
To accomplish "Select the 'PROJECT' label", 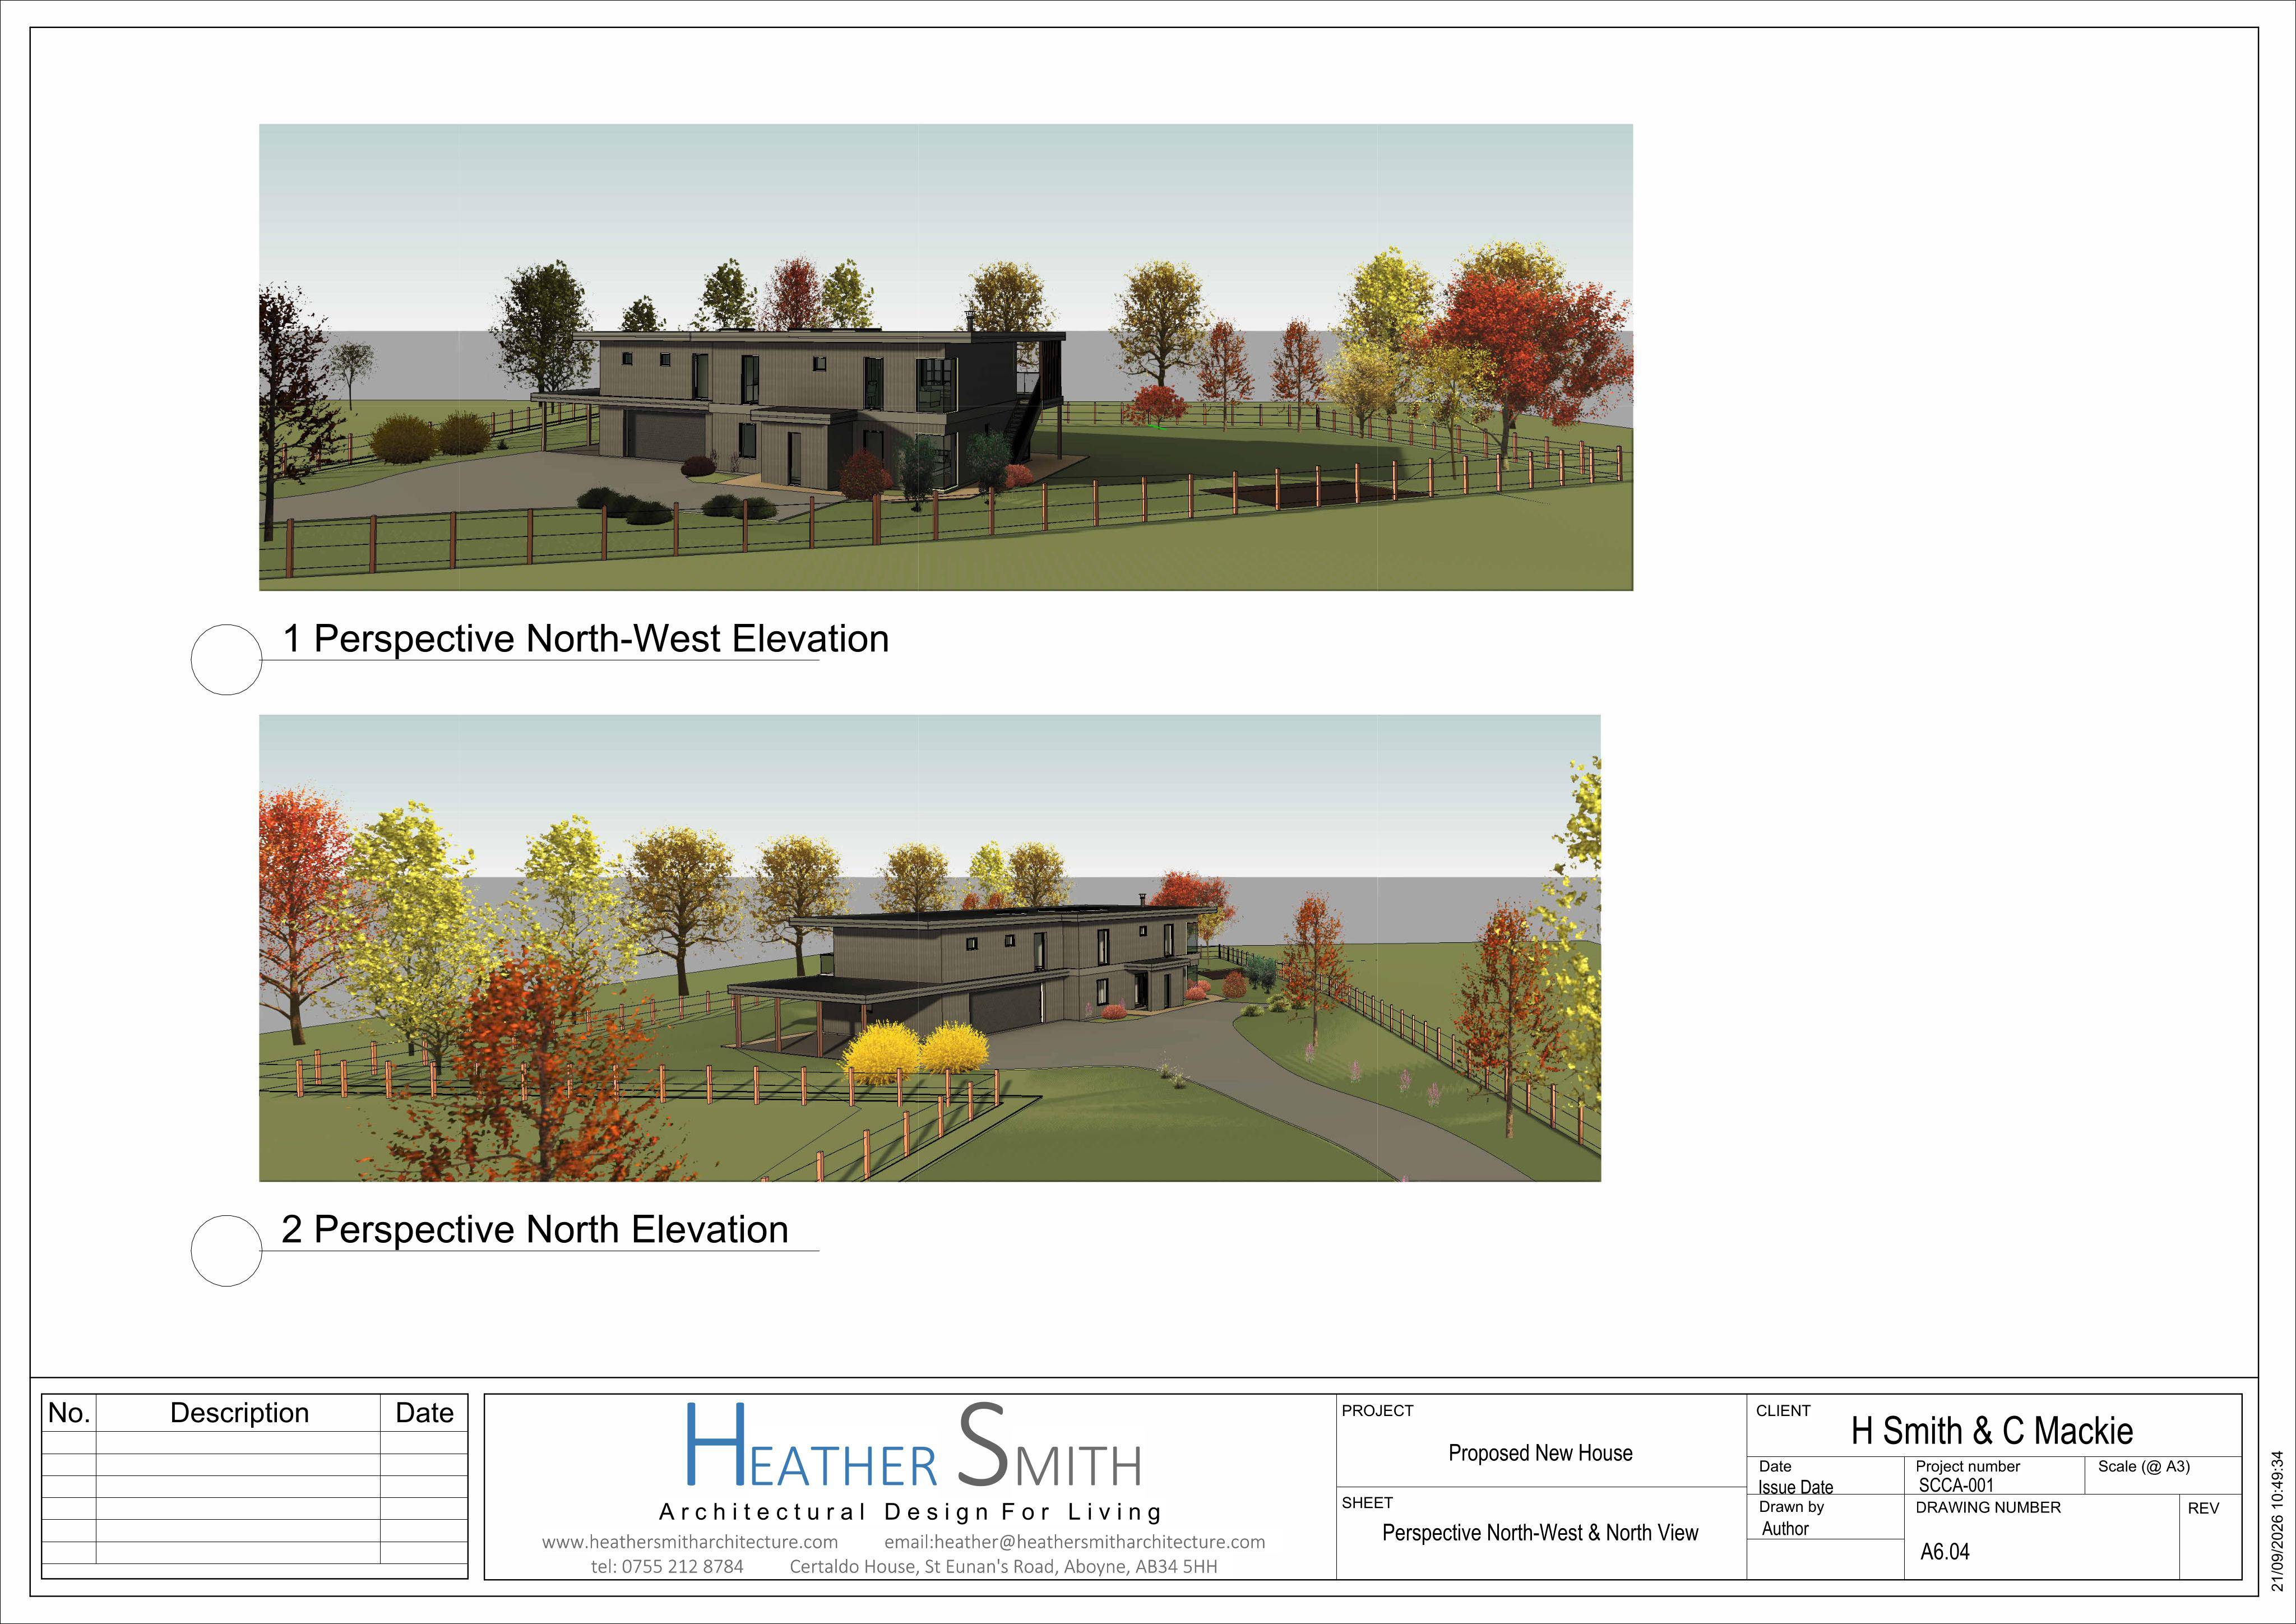I will tap(1377, 1411).
